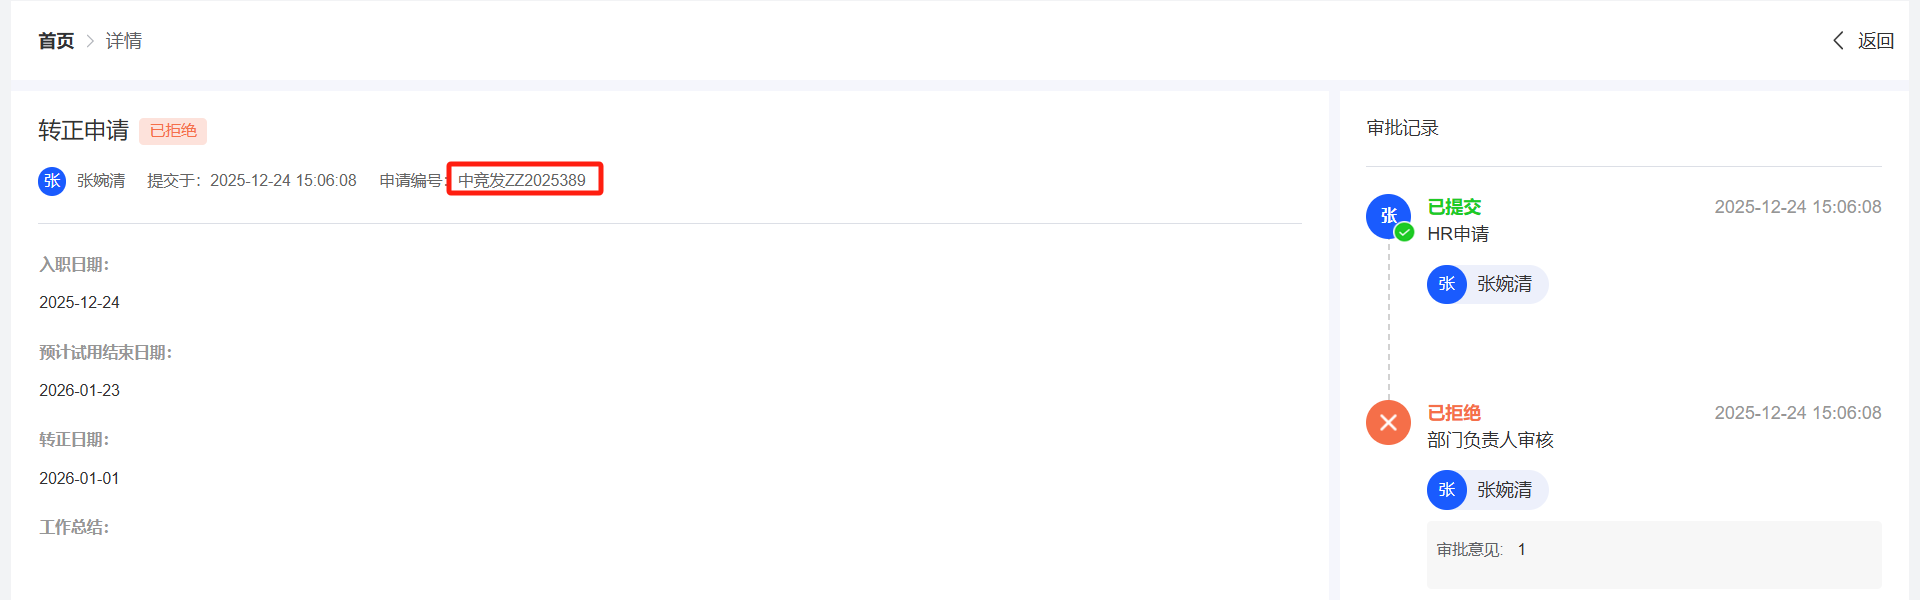
Task: Click the avatar in HR申请 approver chip
Action: 1446,284
